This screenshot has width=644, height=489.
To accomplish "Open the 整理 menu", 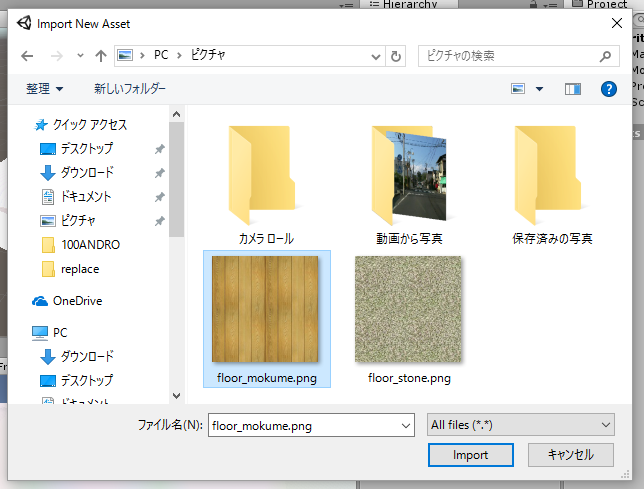I will click(44, 89).
